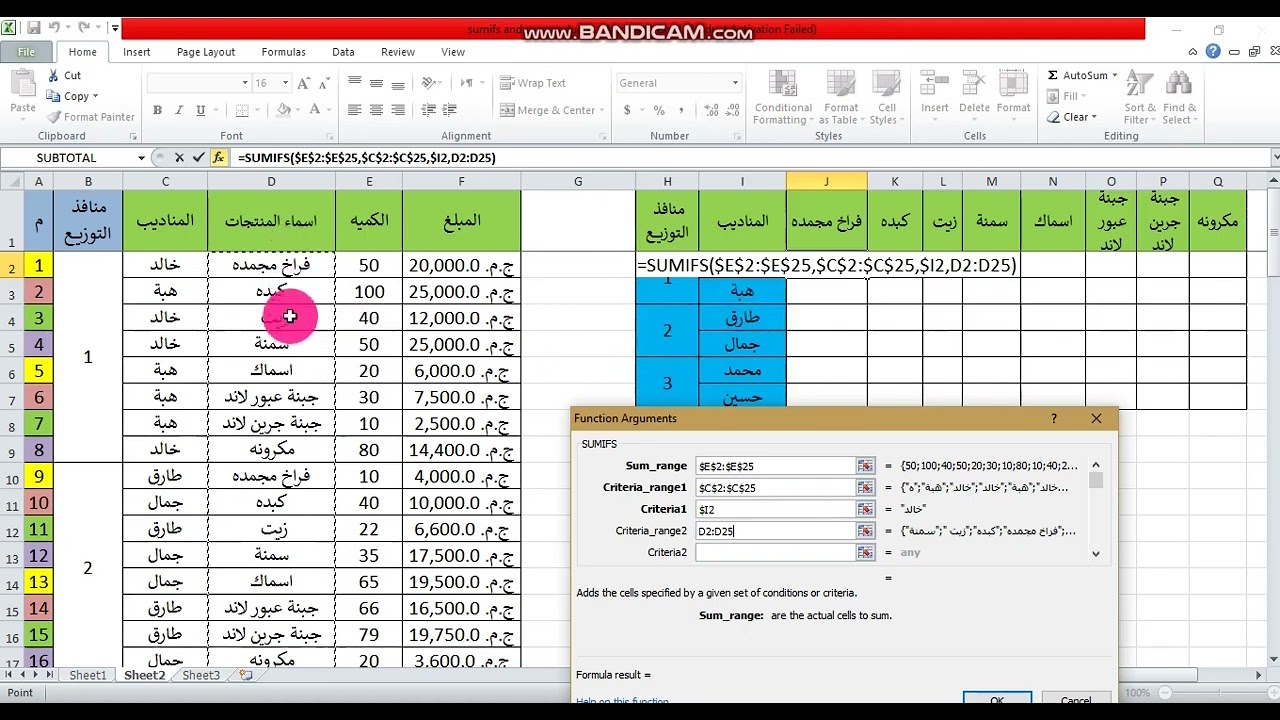The height and width of the screenshot is (720, 1280).
Task: Confirm formula with the checkmark Enter icon
Action: pyautogui.click(x=198, y=157)
